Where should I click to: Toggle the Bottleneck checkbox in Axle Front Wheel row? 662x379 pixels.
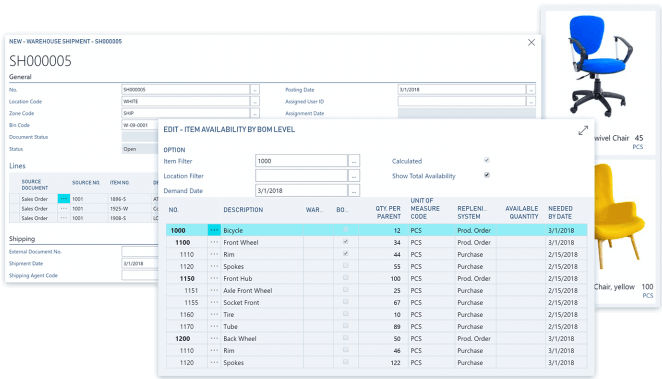pyautogui.click(x=346, y=290)
